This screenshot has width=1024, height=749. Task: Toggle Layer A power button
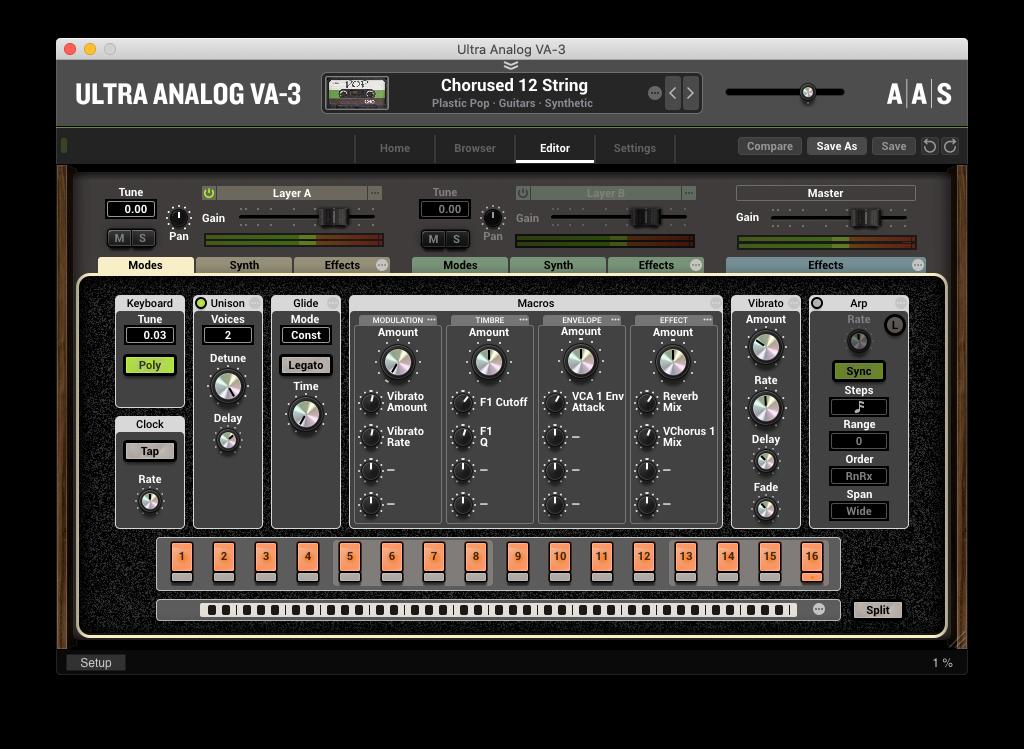[x=209, y=193]
